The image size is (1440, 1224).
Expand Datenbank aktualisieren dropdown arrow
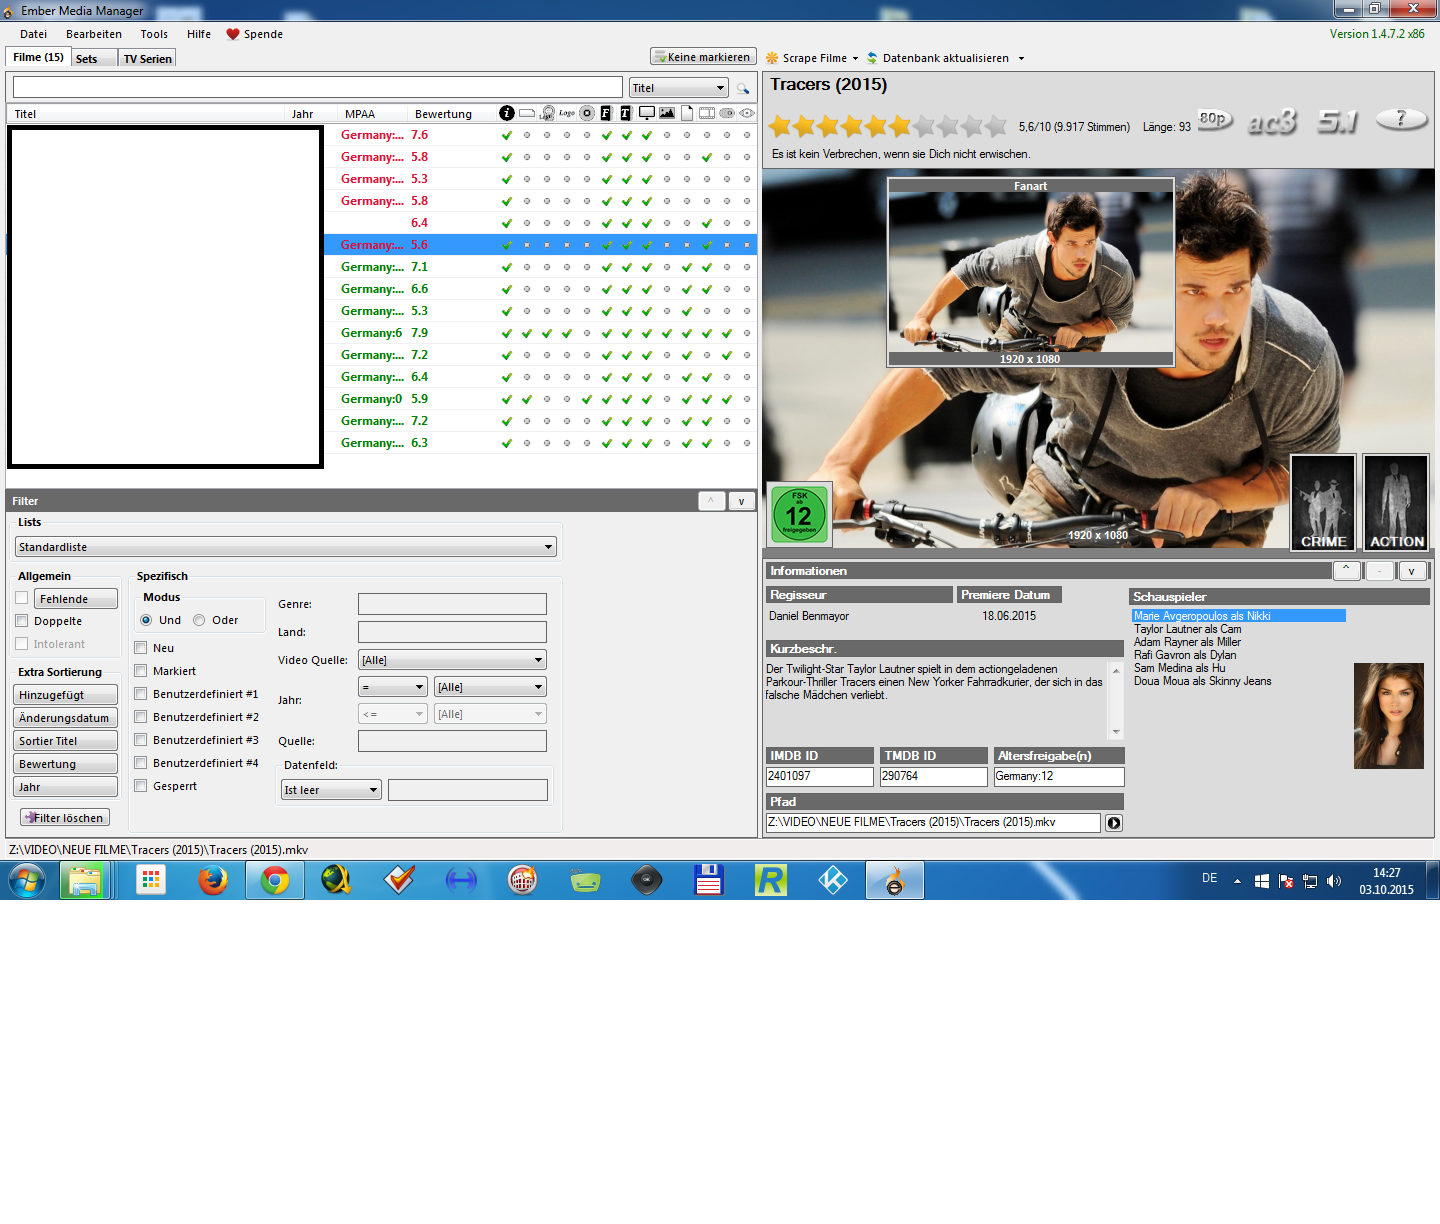tap(1021, 58)
